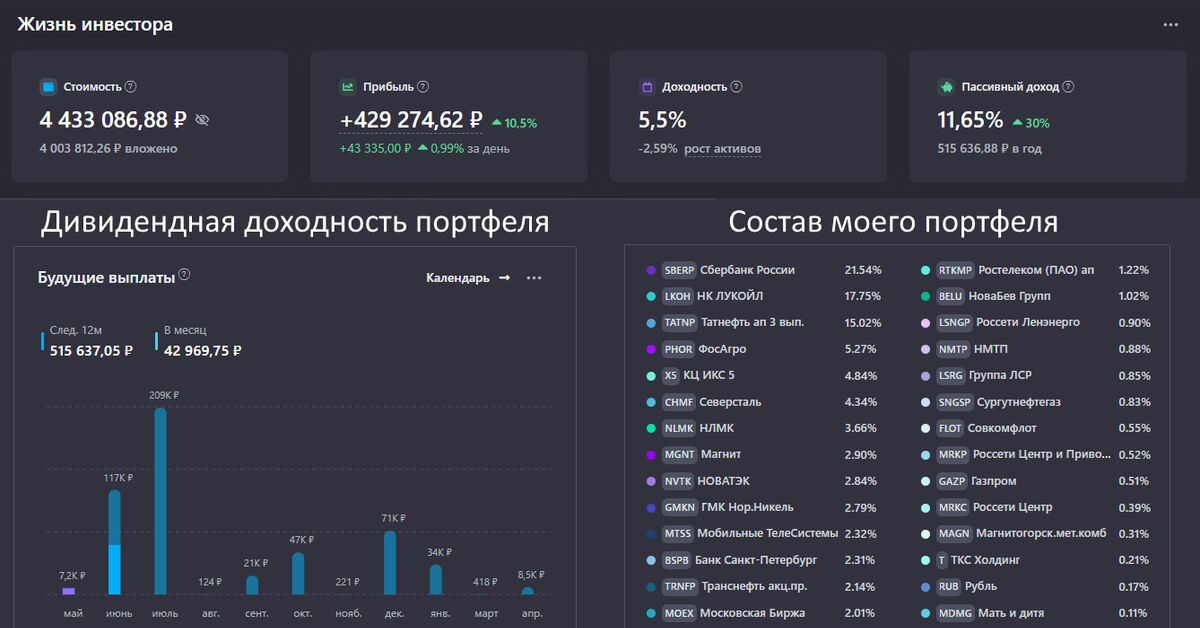The image size is (1200, 628).
Task: Click the help icon next to Пассивный доход
Action: coord(1069,87)
